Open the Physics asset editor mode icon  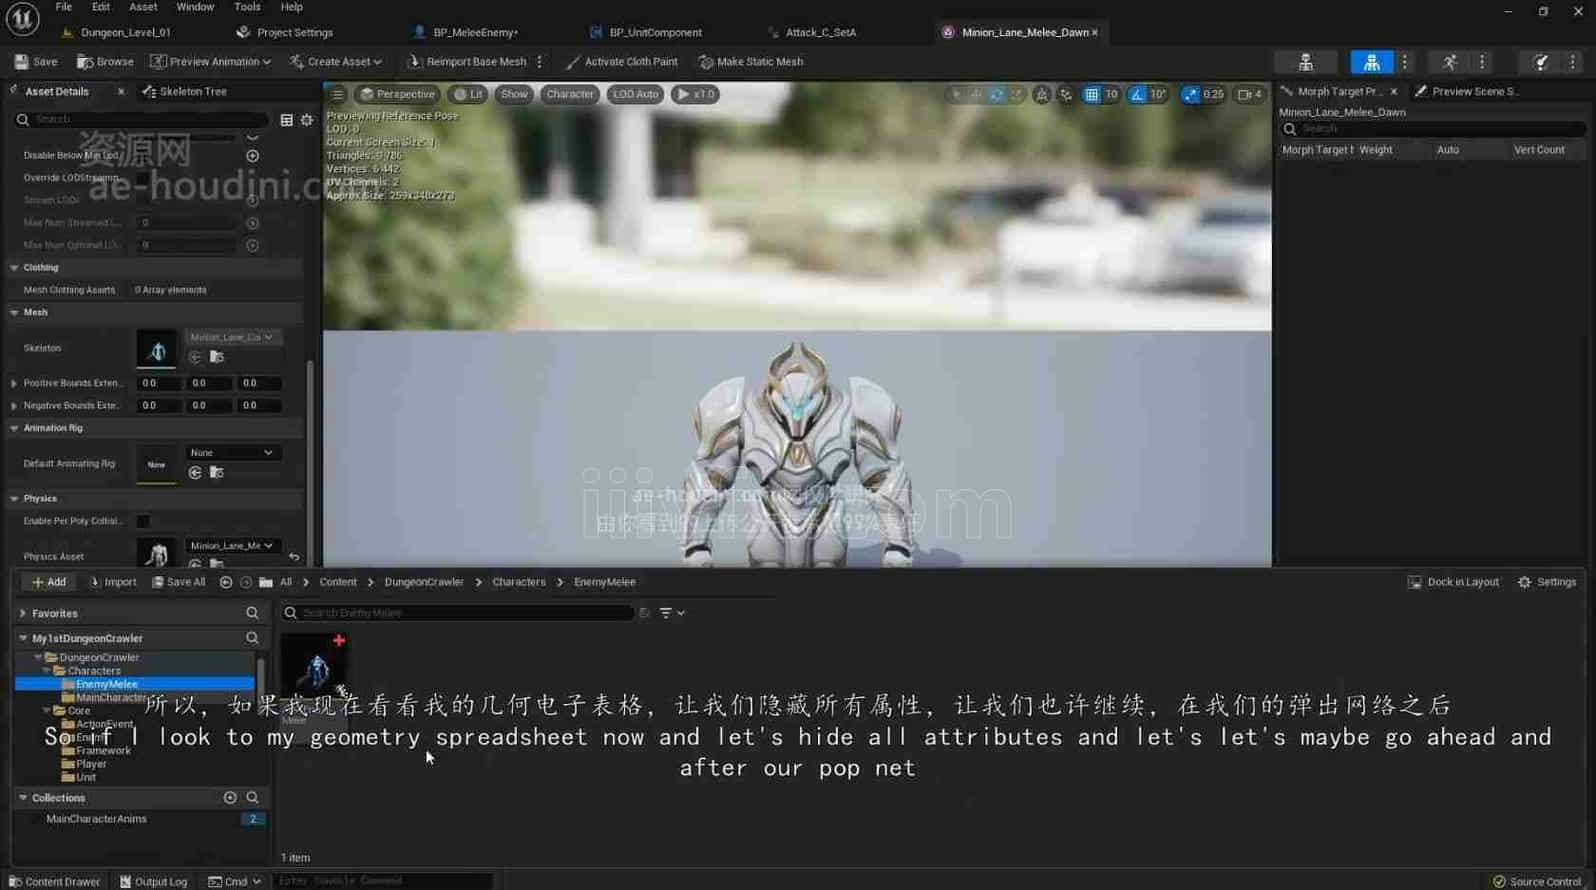click(x=1541, y=62)
